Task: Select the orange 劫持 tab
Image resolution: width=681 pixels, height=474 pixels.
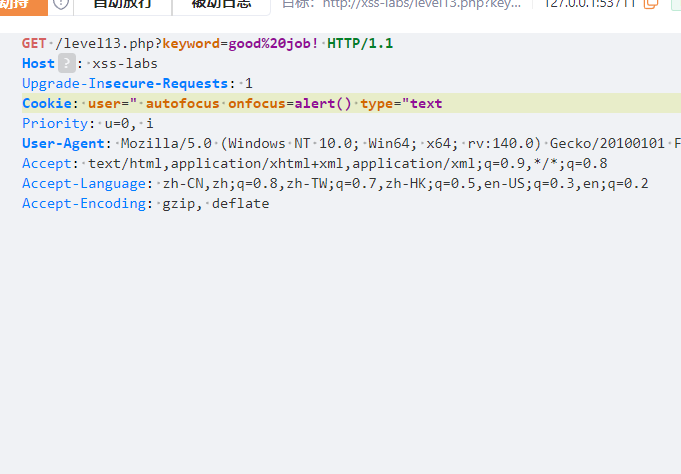Action: tap(23, 5)
